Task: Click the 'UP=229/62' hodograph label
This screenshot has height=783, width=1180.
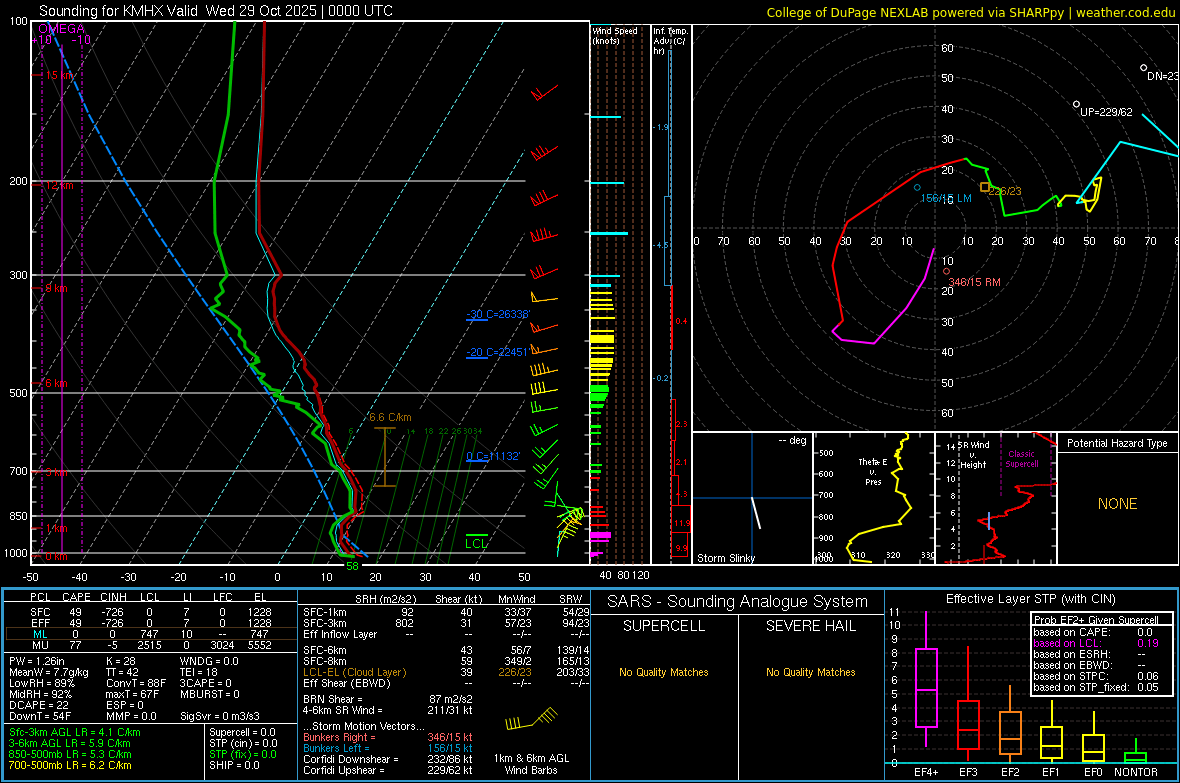Action: click(1106, 112)
